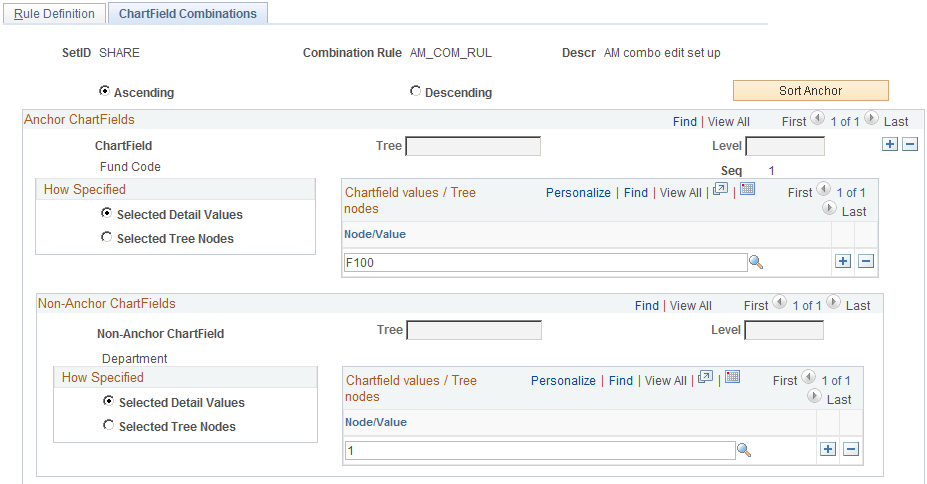
Task: Personalize the Department values grid
Action: (563, 381)
